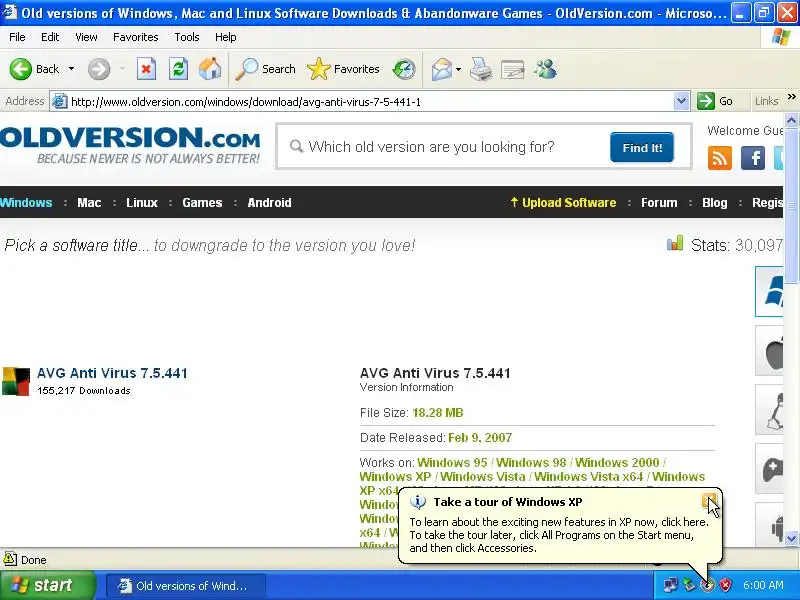Click the Games controller sidebar icon
This screenshot has height=600, width=800.
pyautogui.click(x=770, y=469)
